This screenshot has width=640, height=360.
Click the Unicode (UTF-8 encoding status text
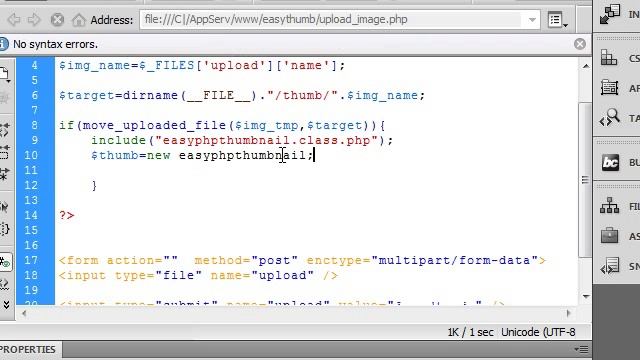(x=538, y=332)
